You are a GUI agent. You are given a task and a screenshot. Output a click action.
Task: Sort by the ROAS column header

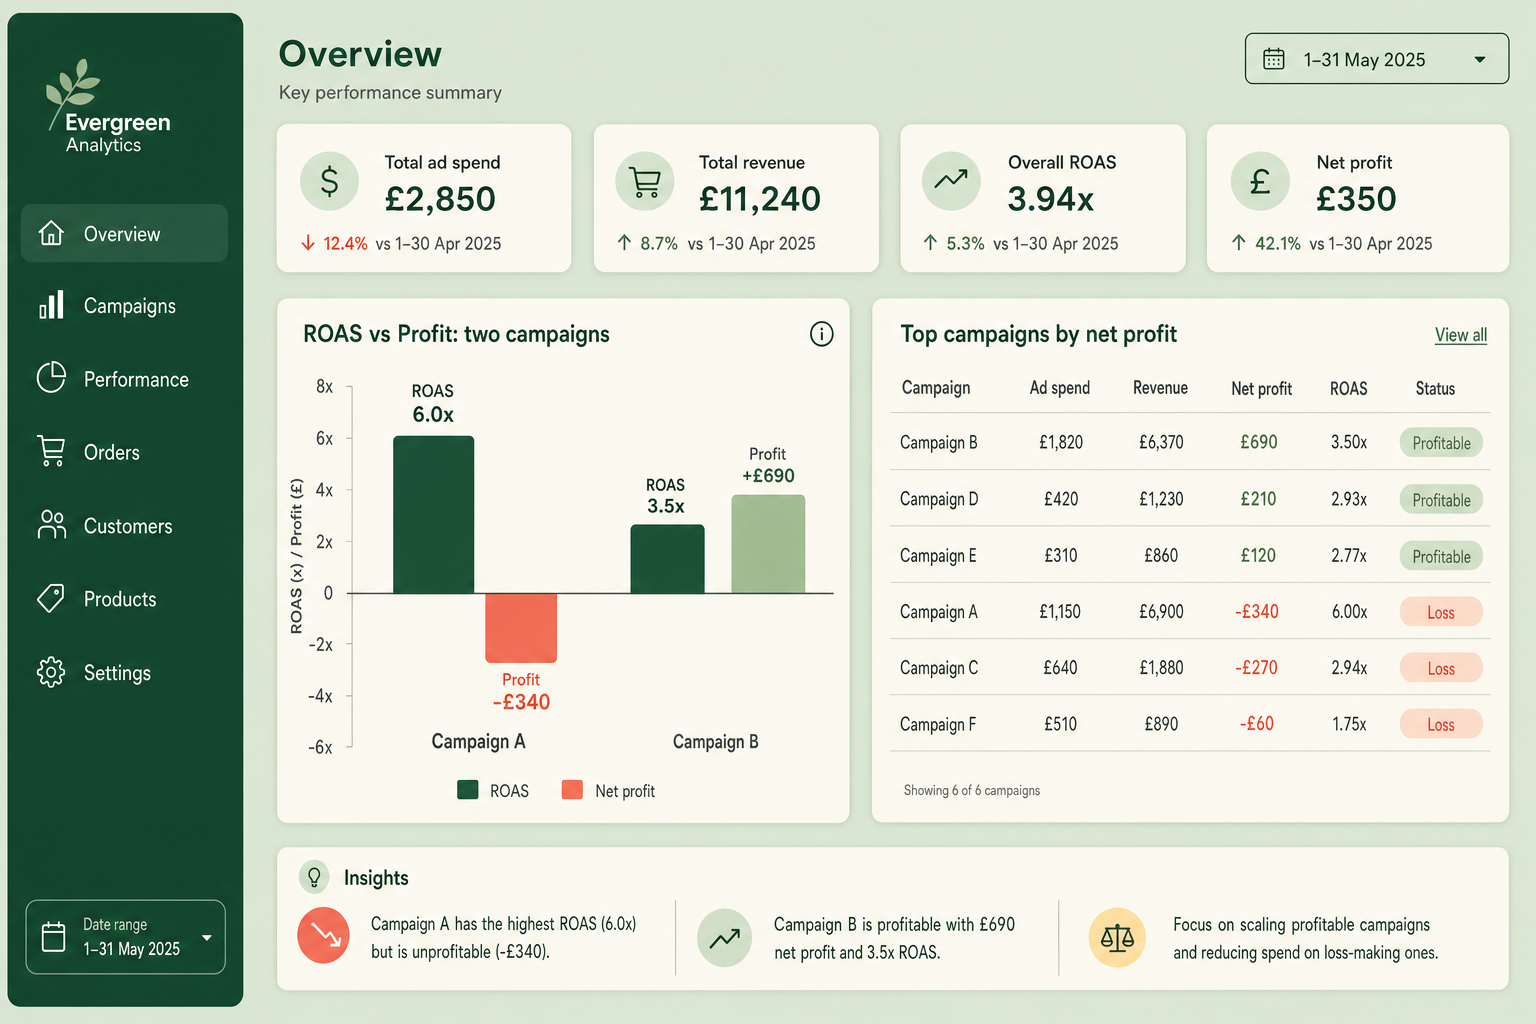[1348, 388]
